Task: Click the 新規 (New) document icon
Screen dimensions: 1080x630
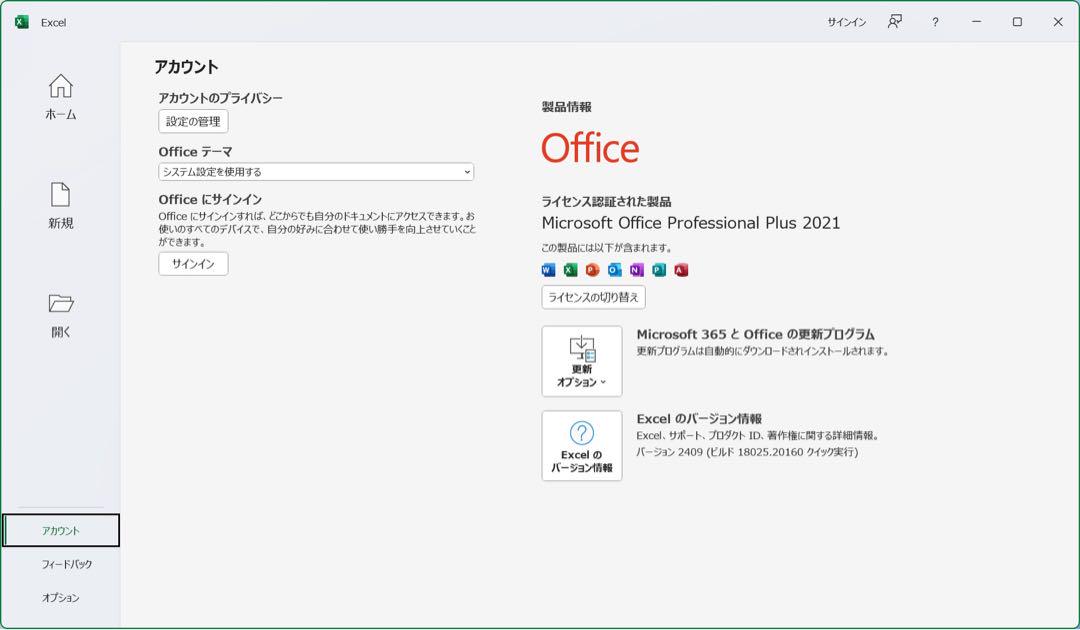Action: (x=61, y=195)
